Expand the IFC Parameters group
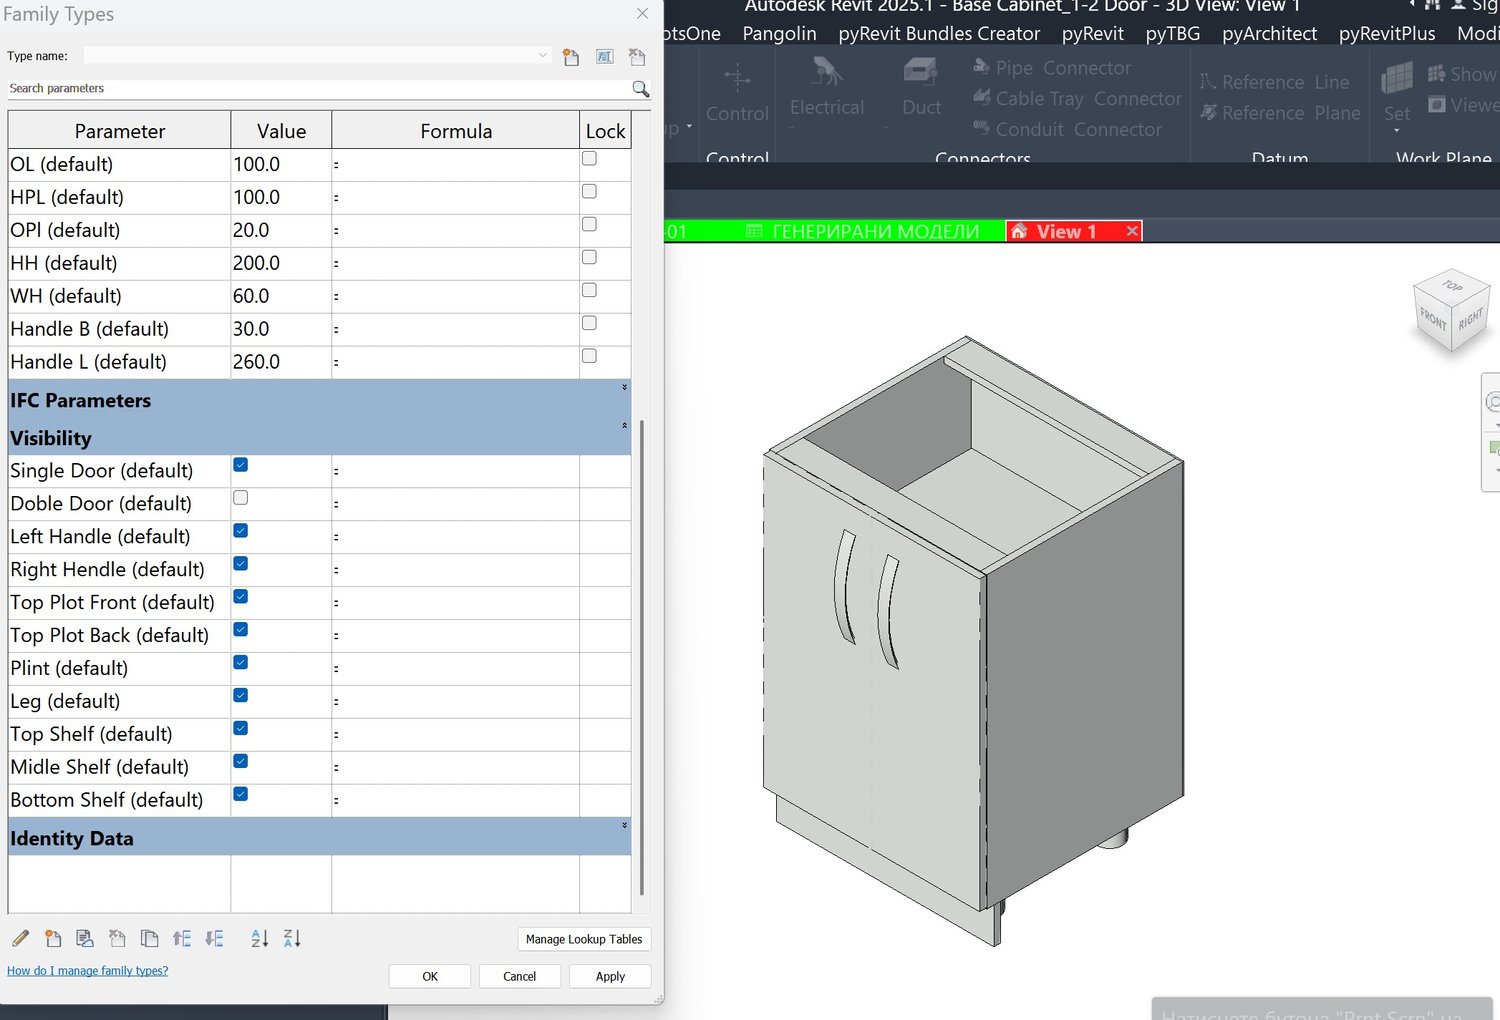 (x=625, y=387)
